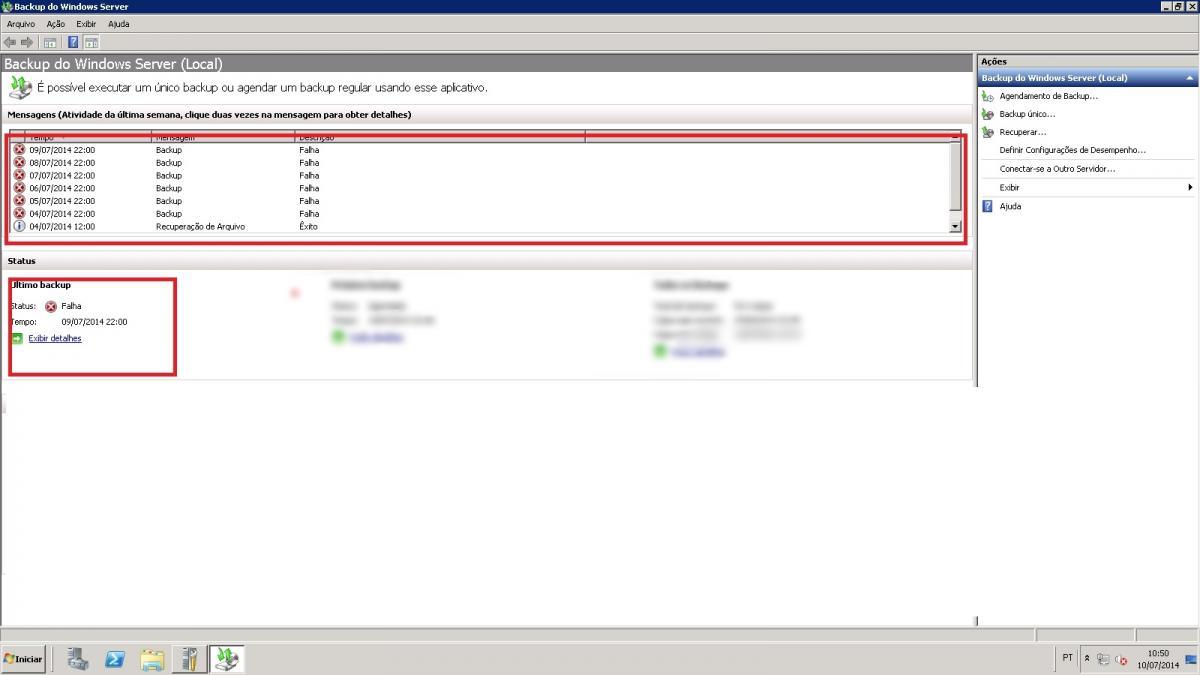Viewport: 1200px width, 675px height.
Task: Click Definir Configurações de Desempenho...
Action: tap(1072, 150)
